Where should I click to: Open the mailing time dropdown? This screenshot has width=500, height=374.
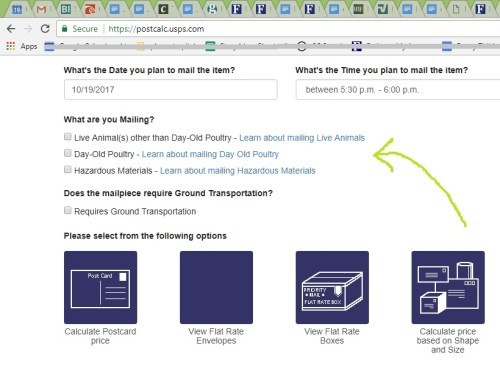(x=398, y=90)
